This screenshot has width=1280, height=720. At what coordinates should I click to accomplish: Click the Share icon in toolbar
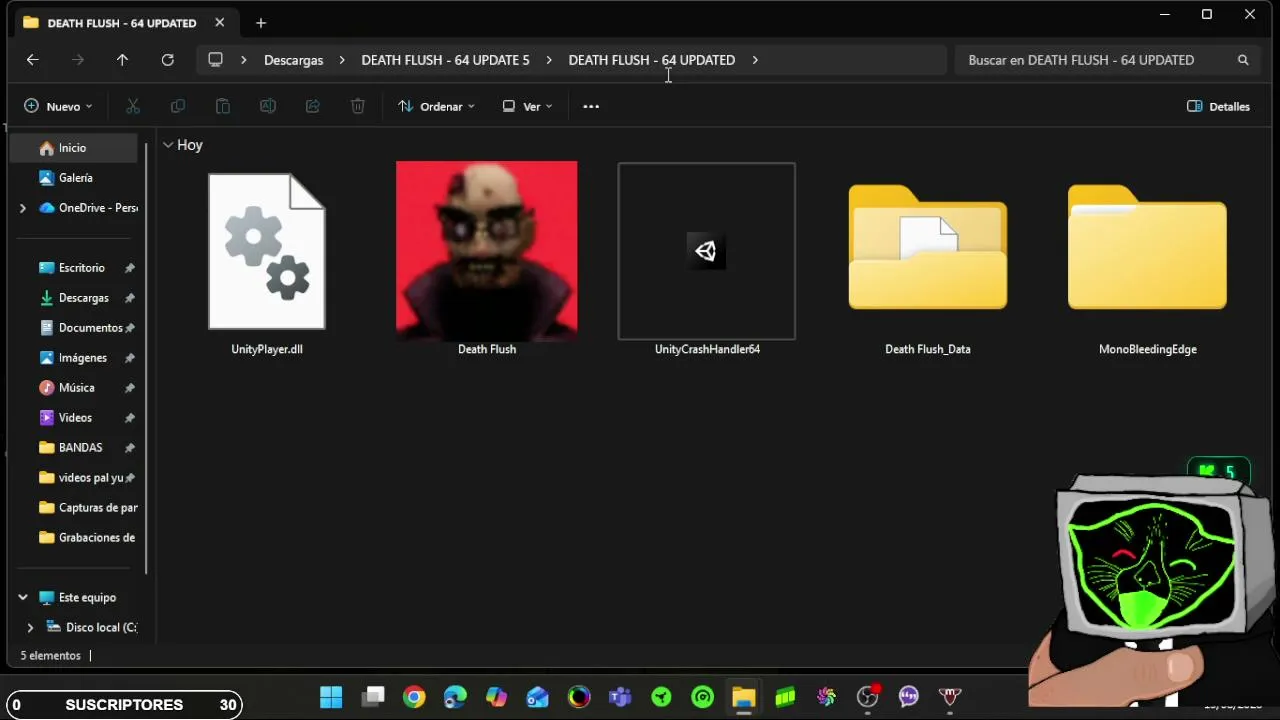[312, 106]
